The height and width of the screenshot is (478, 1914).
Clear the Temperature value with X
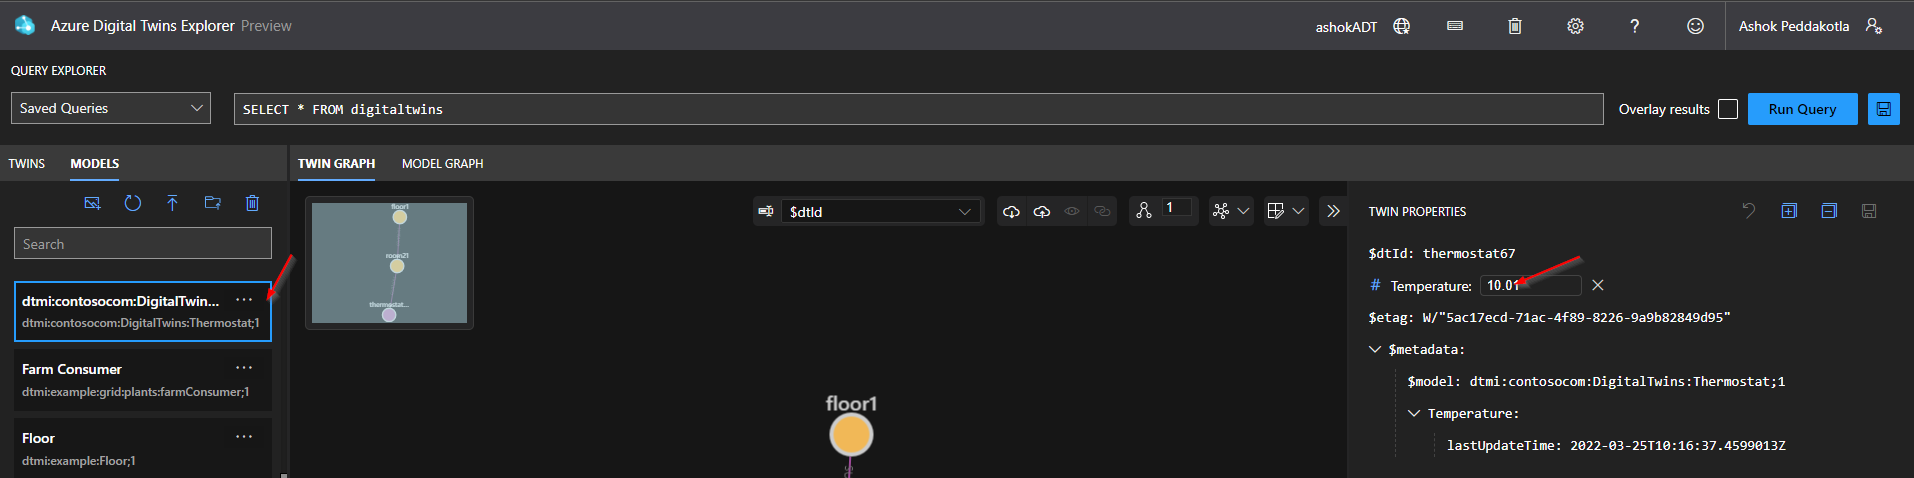click(1598, 285)
